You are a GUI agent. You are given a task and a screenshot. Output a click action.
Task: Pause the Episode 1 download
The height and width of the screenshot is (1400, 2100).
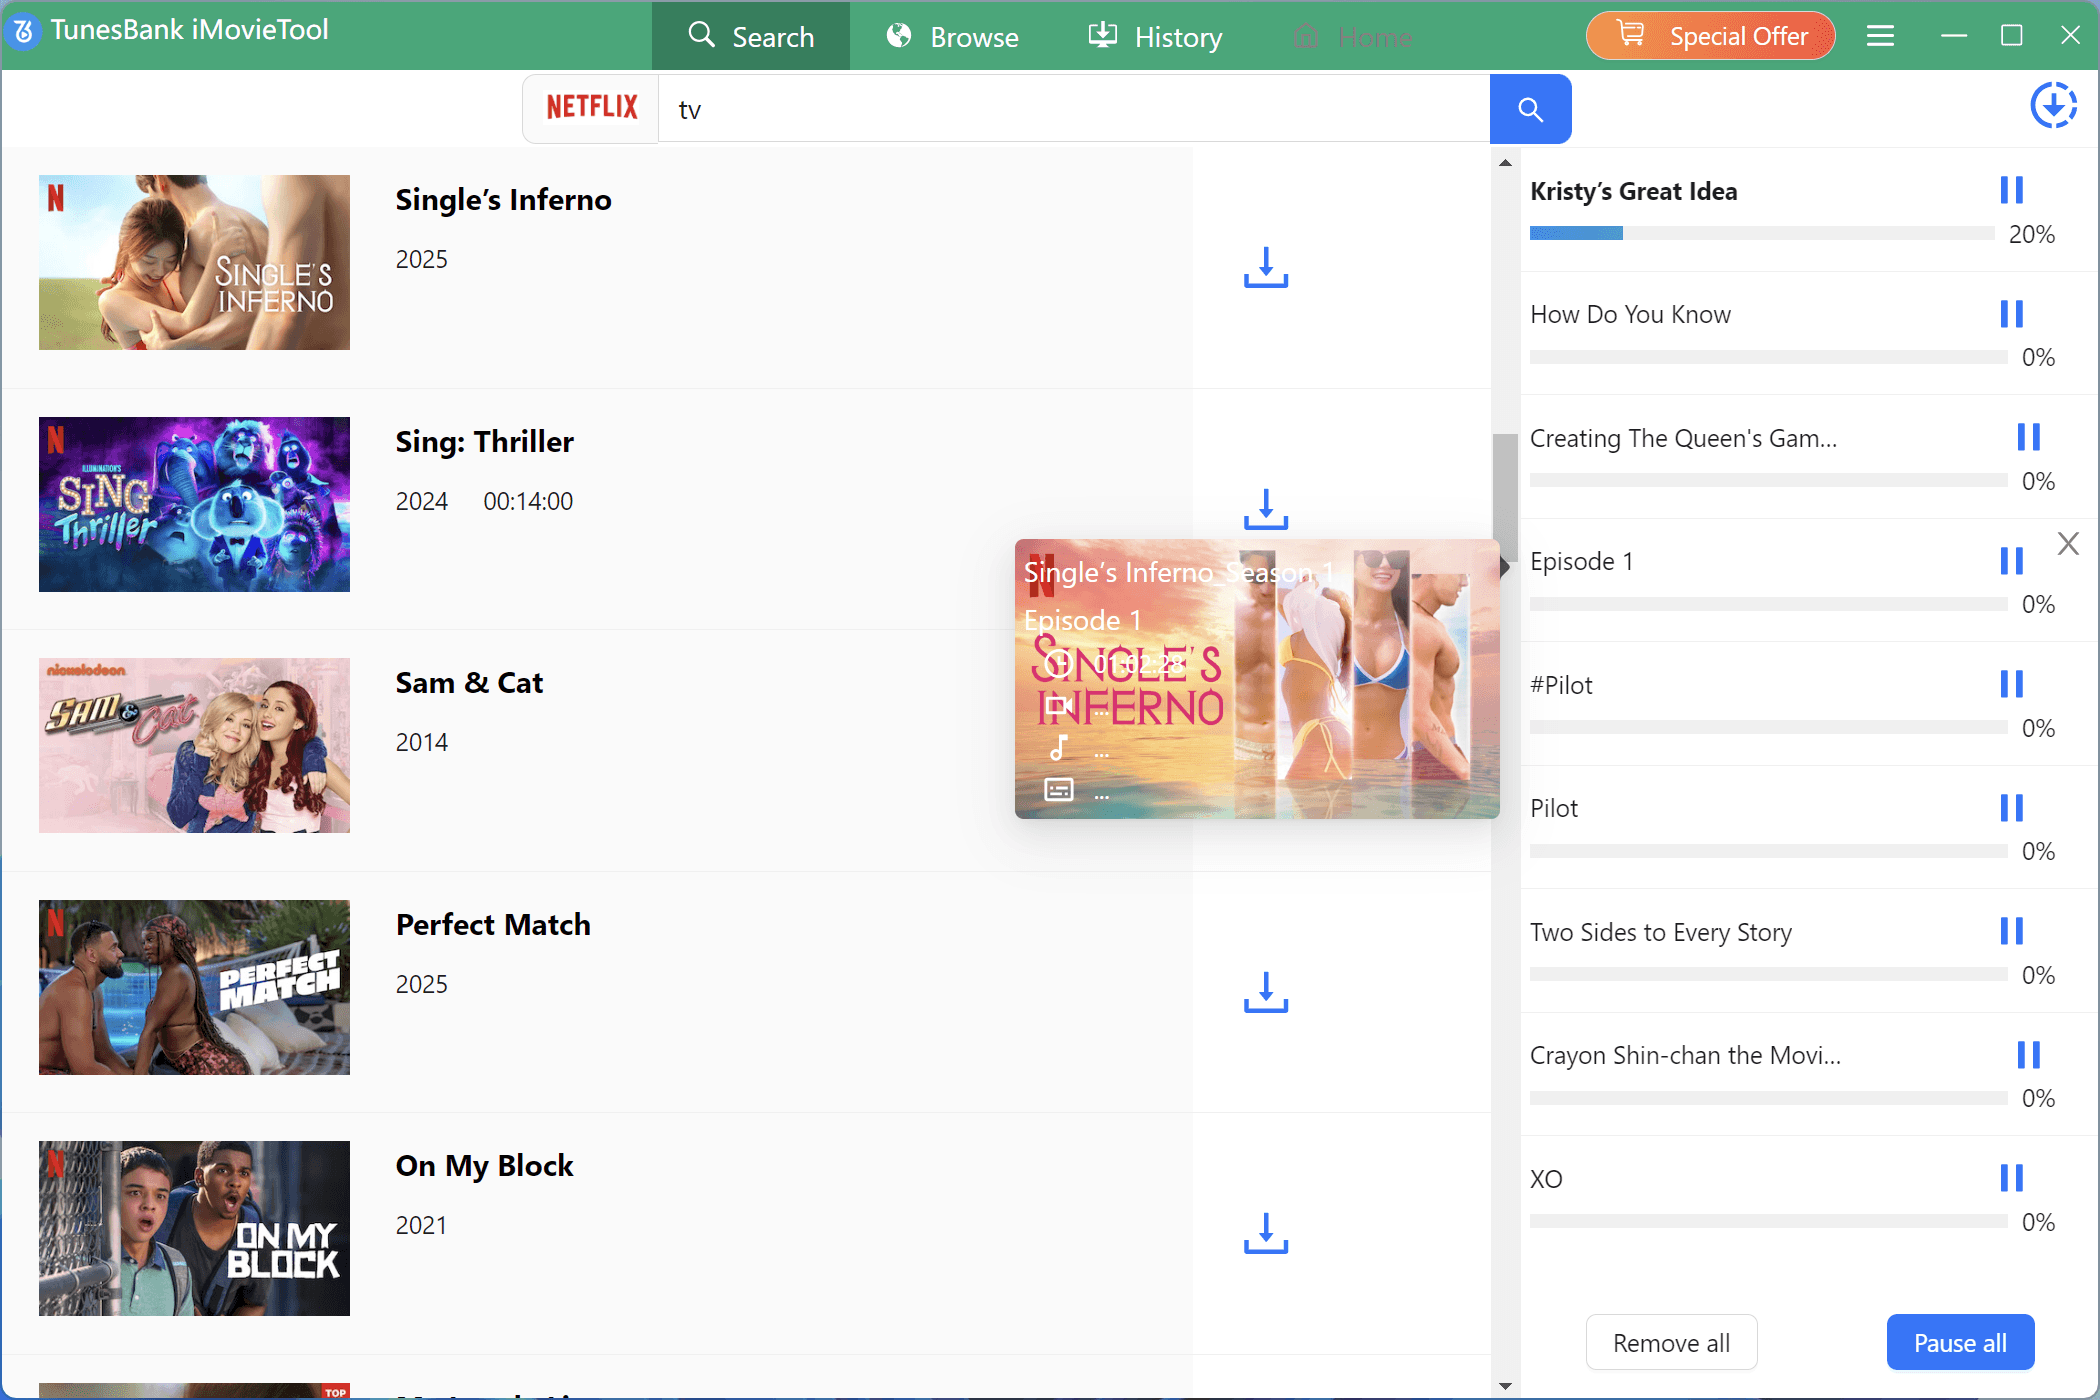[2011, 561]
